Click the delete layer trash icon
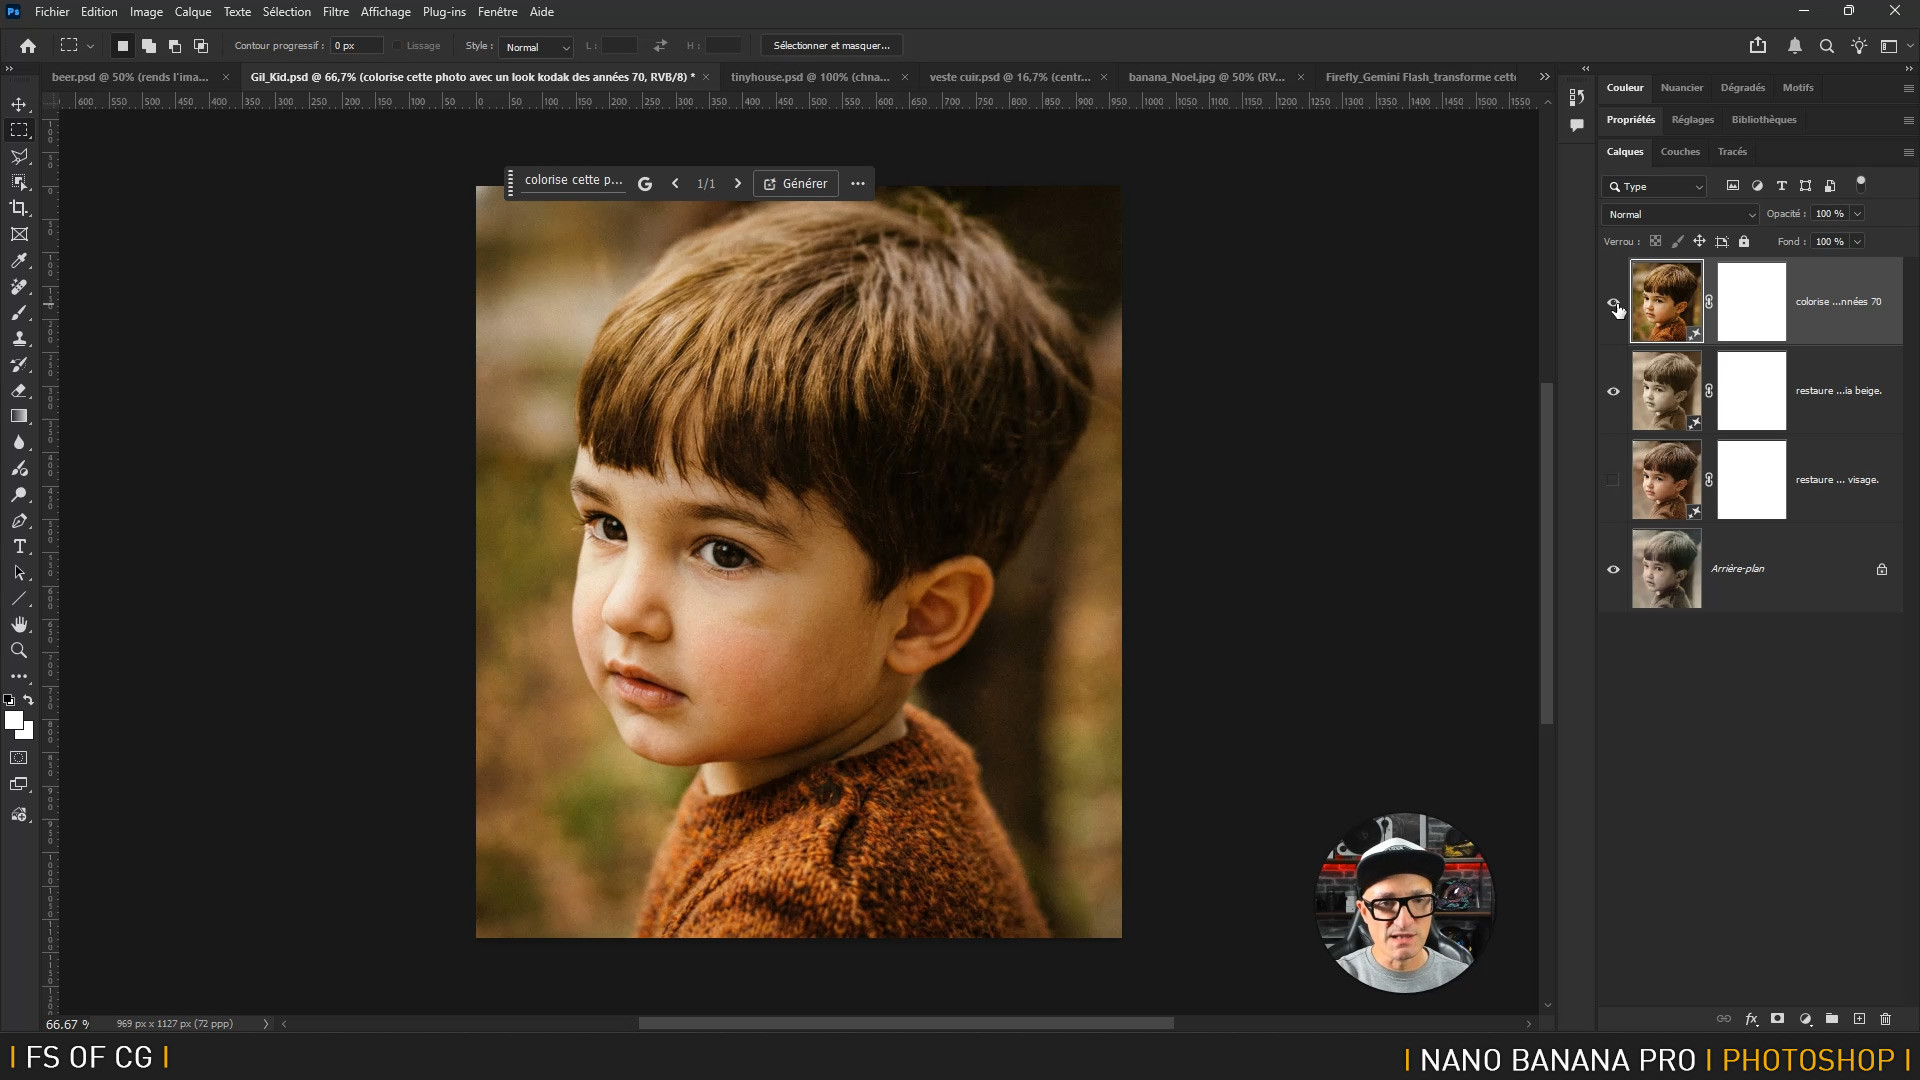 (1885, 1019)
